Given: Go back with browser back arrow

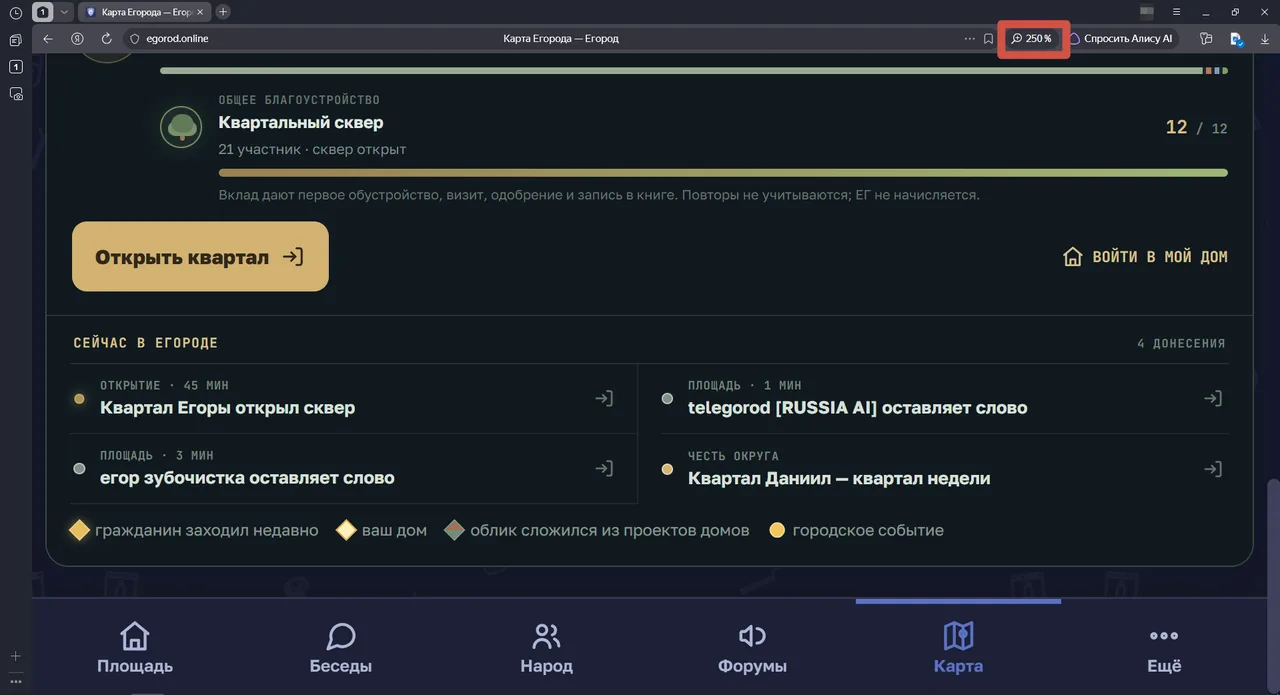Looking at the screenshot, I should click(48, 38).
